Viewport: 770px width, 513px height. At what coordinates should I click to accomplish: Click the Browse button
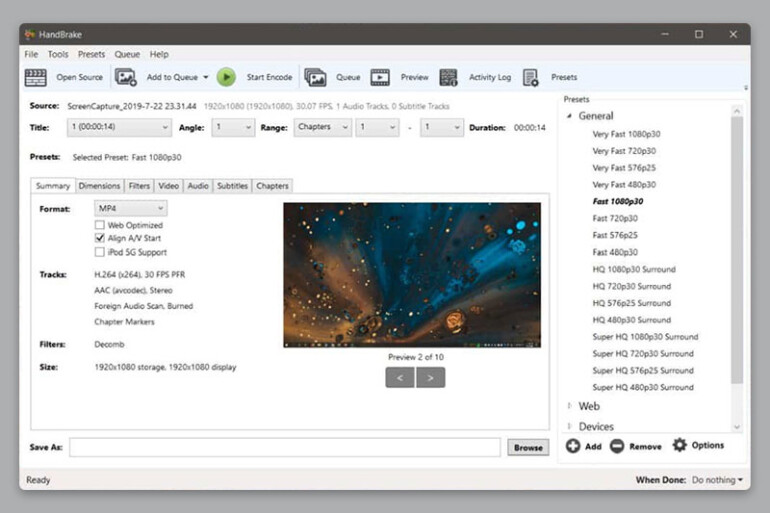(528, 447)
